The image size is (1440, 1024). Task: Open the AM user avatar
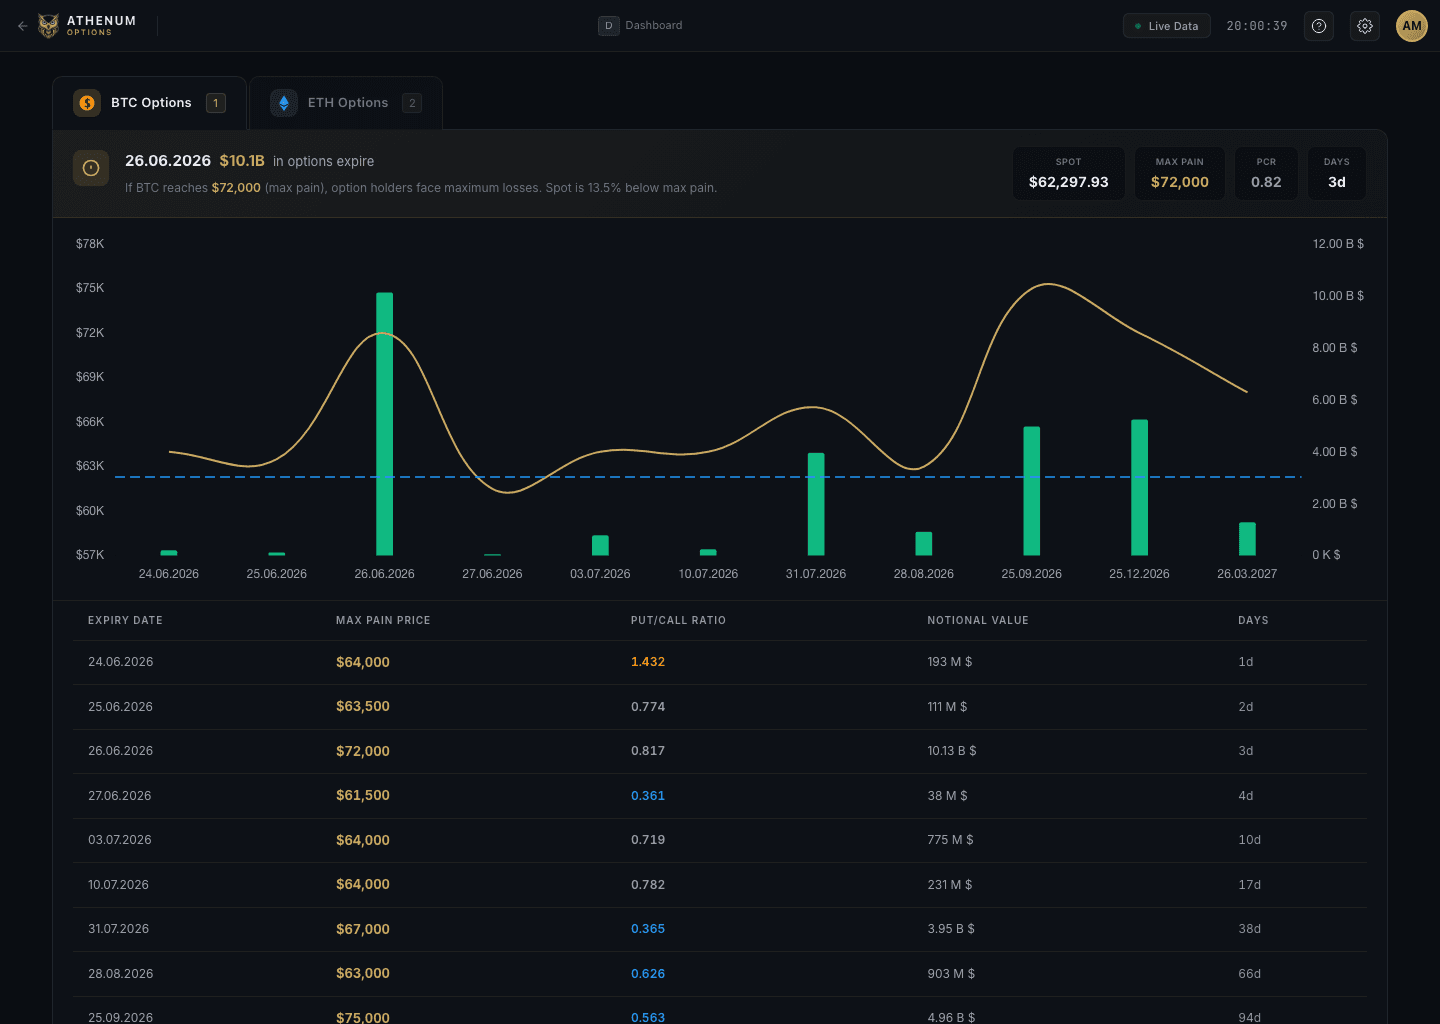(x=1411, y=26)
